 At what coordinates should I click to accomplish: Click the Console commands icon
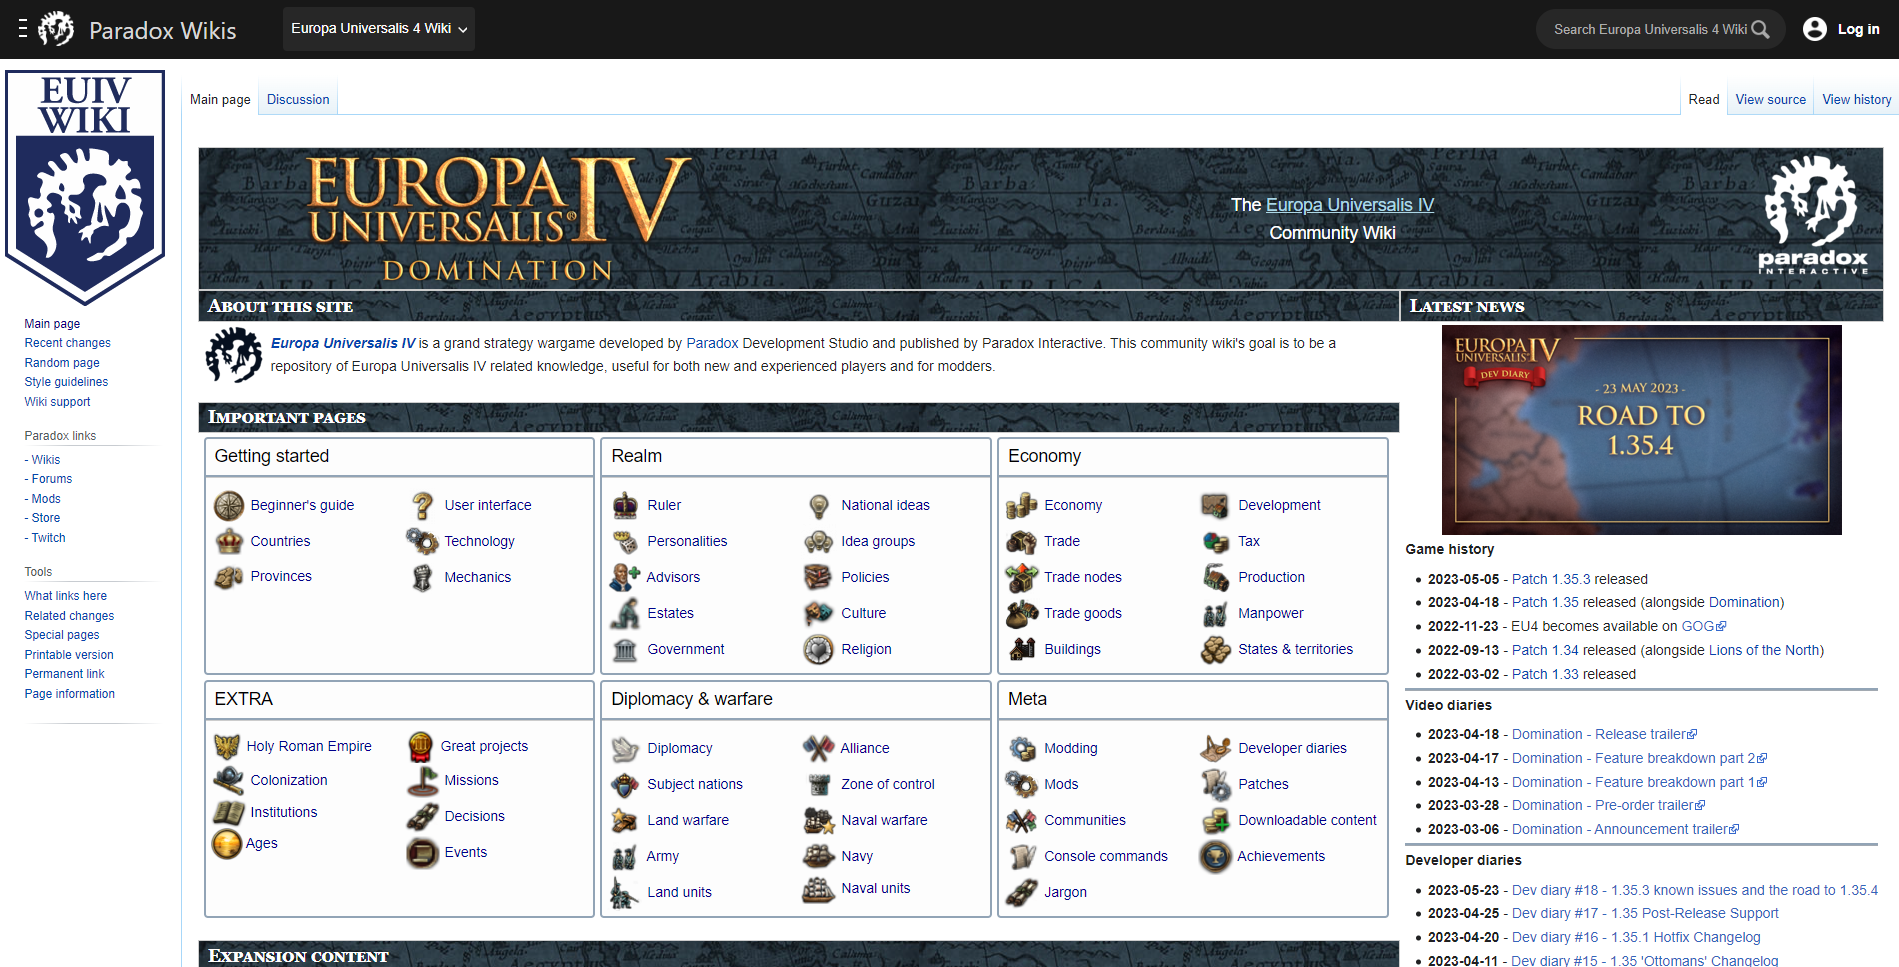(x=1022, y=856)
